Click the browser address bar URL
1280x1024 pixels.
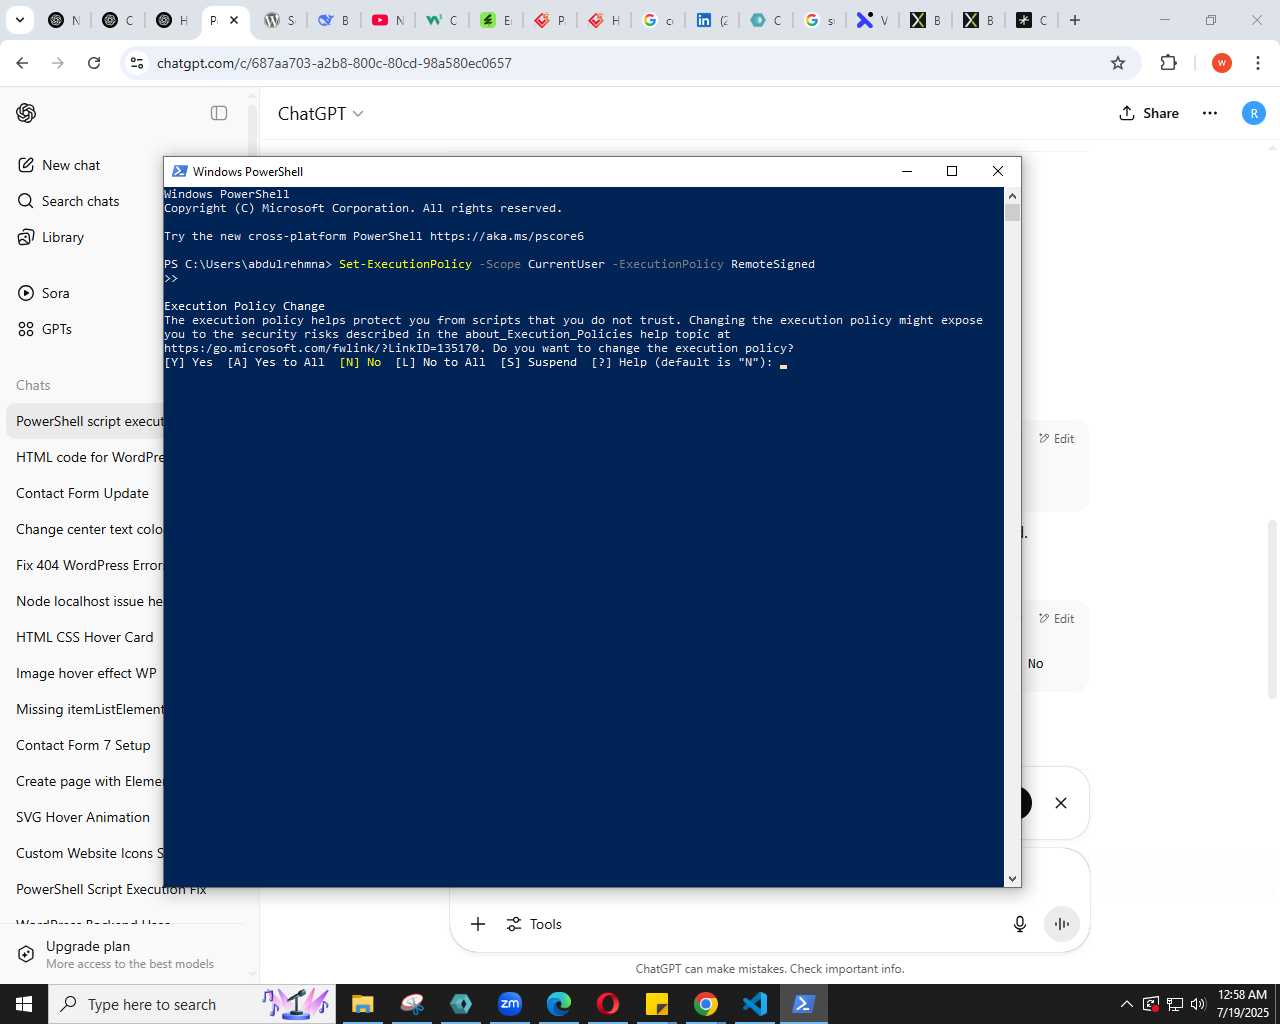pos(334,63)
